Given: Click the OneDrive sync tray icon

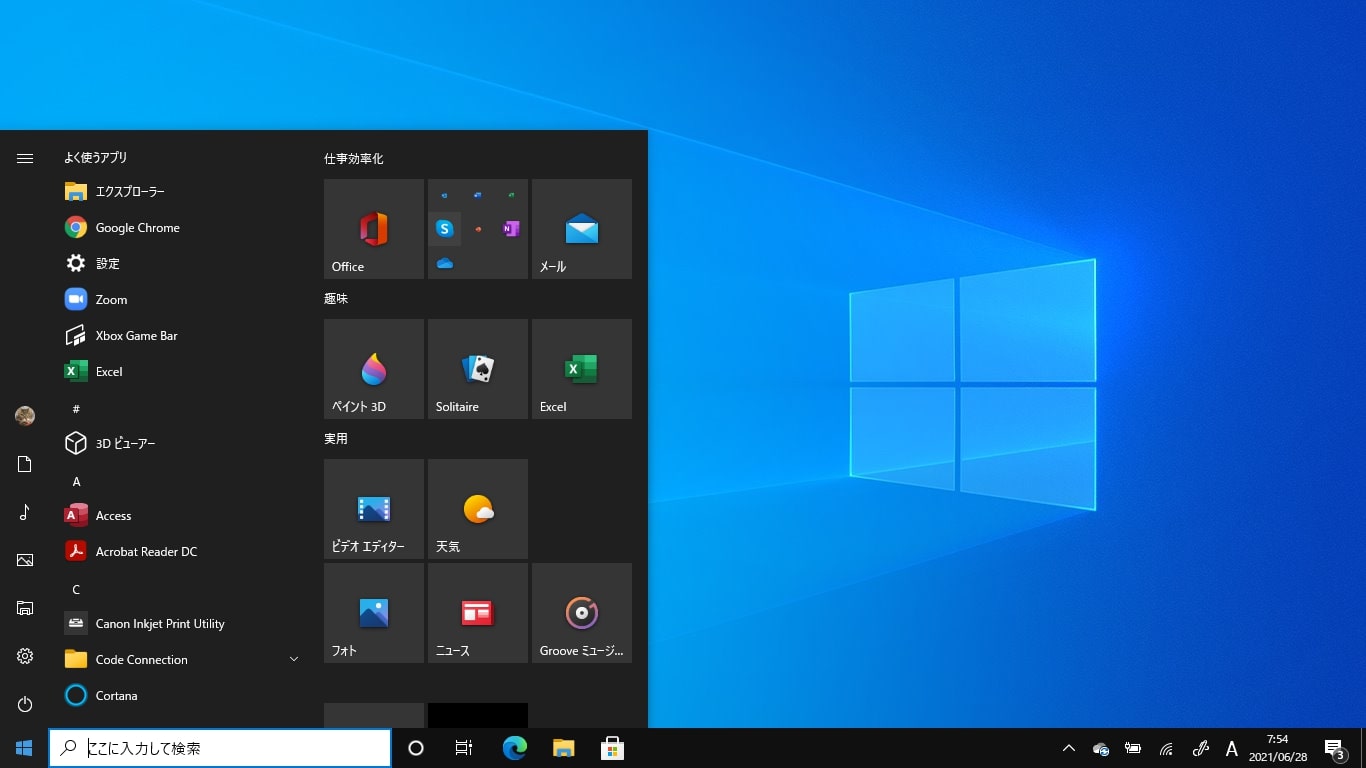Looking at the screenshot, I should [1101, 748].
